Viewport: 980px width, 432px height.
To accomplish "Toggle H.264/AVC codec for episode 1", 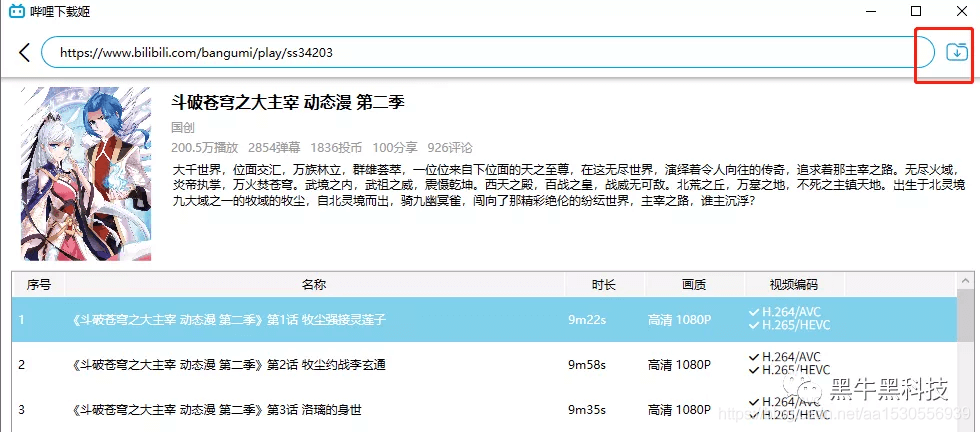I will tap(785, 312).
